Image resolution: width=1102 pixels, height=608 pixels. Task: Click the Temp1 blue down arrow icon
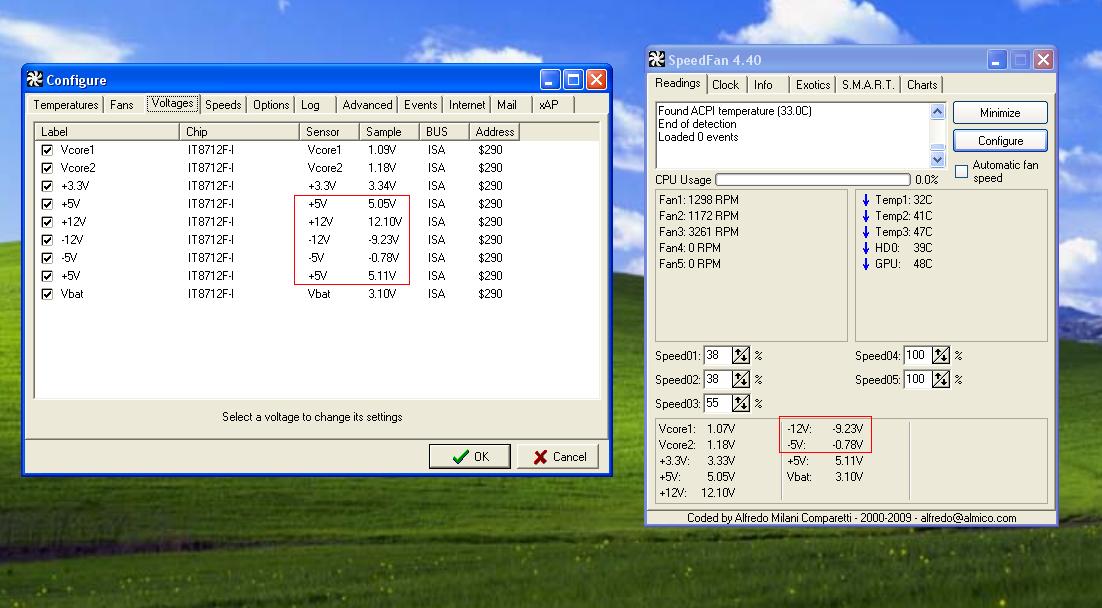[x=865, y=200]
